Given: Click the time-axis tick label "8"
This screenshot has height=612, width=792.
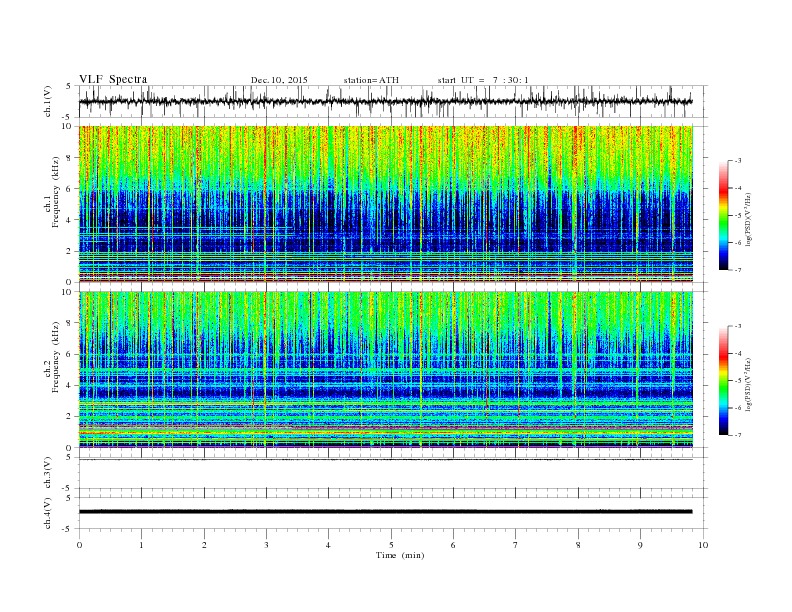Looking at the screenshot, I should click(578, 545).
